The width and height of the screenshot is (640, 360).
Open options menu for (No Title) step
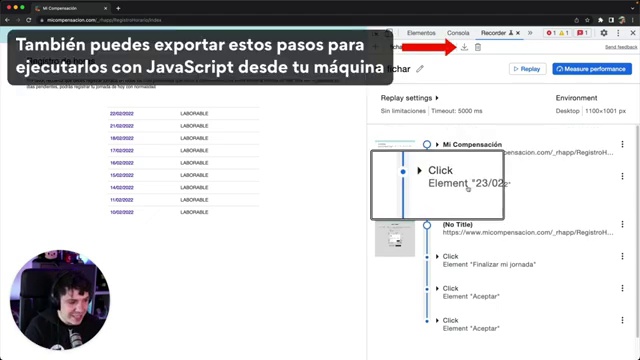click(622, 224)
